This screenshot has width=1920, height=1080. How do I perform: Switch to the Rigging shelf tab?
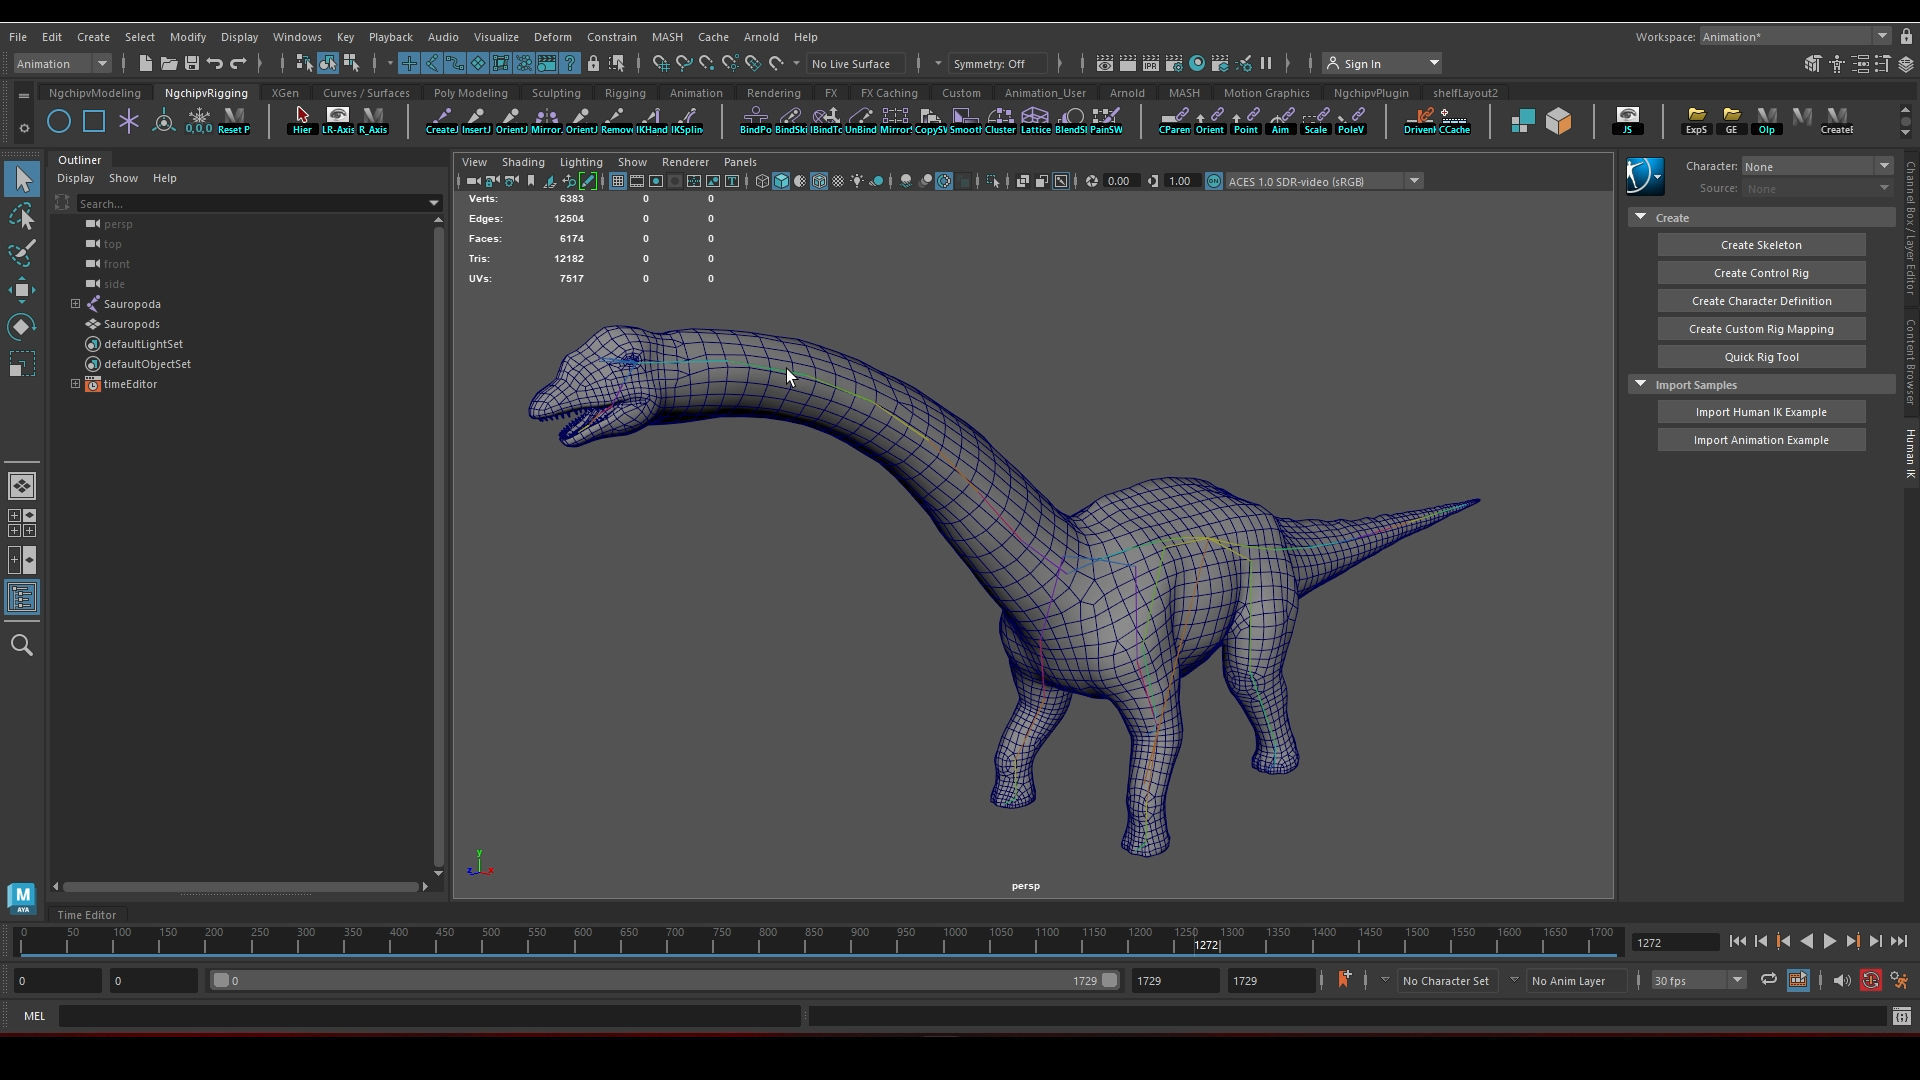coord(625,93)
